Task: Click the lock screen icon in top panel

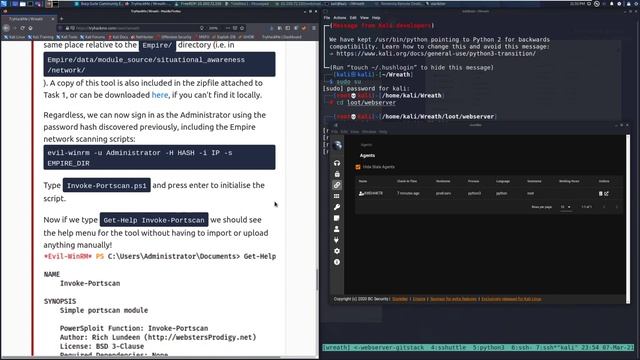Action: (x=628, y=4)
